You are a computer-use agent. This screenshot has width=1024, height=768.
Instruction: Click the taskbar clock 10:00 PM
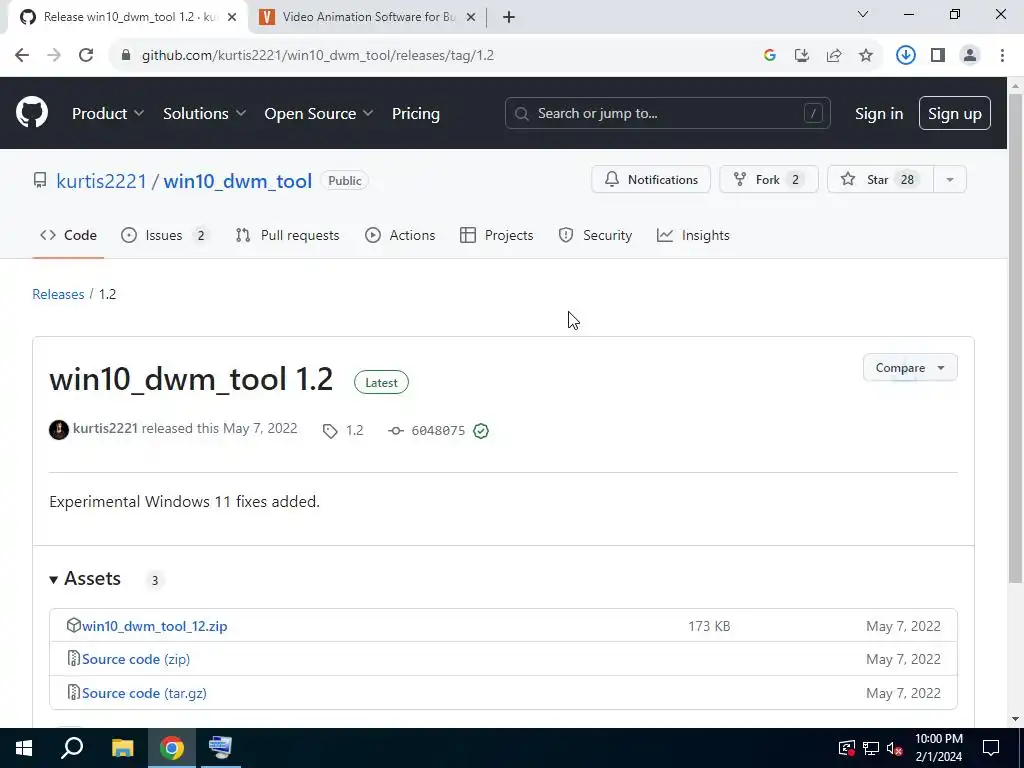(938, 739)
